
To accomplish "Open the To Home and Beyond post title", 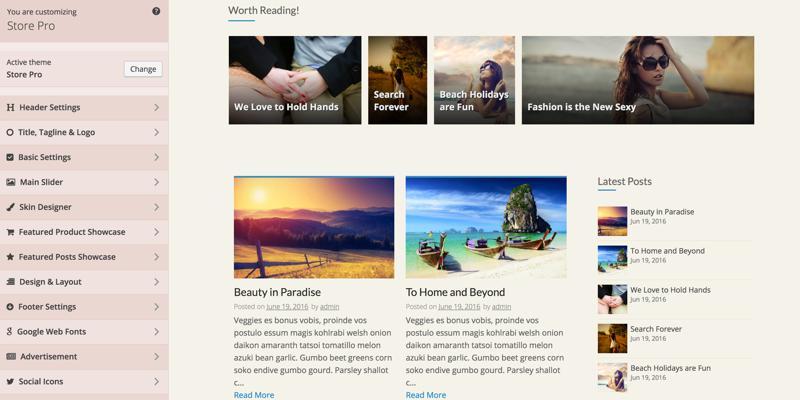I will (455, 292).
